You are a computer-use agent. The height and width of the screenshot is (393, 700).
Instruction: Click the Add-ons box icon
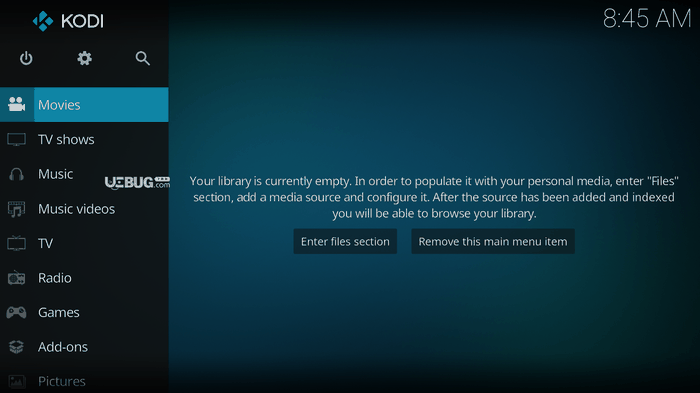click(17, 347)
